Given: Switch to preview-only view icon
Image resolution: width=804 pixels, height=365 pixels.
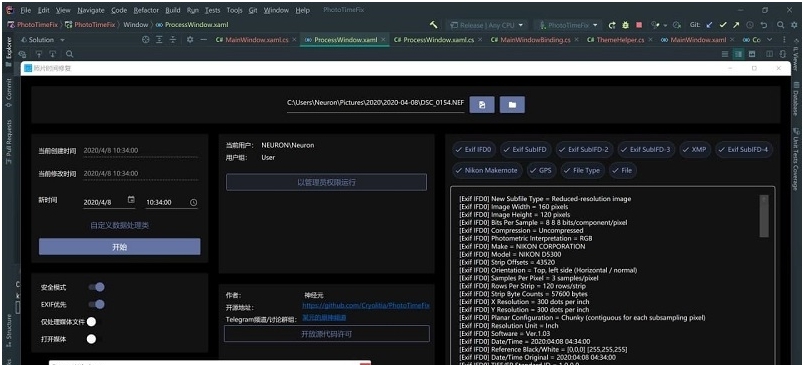Looking at the screenshot, I should pyautogui.click(x=752, y=54).
